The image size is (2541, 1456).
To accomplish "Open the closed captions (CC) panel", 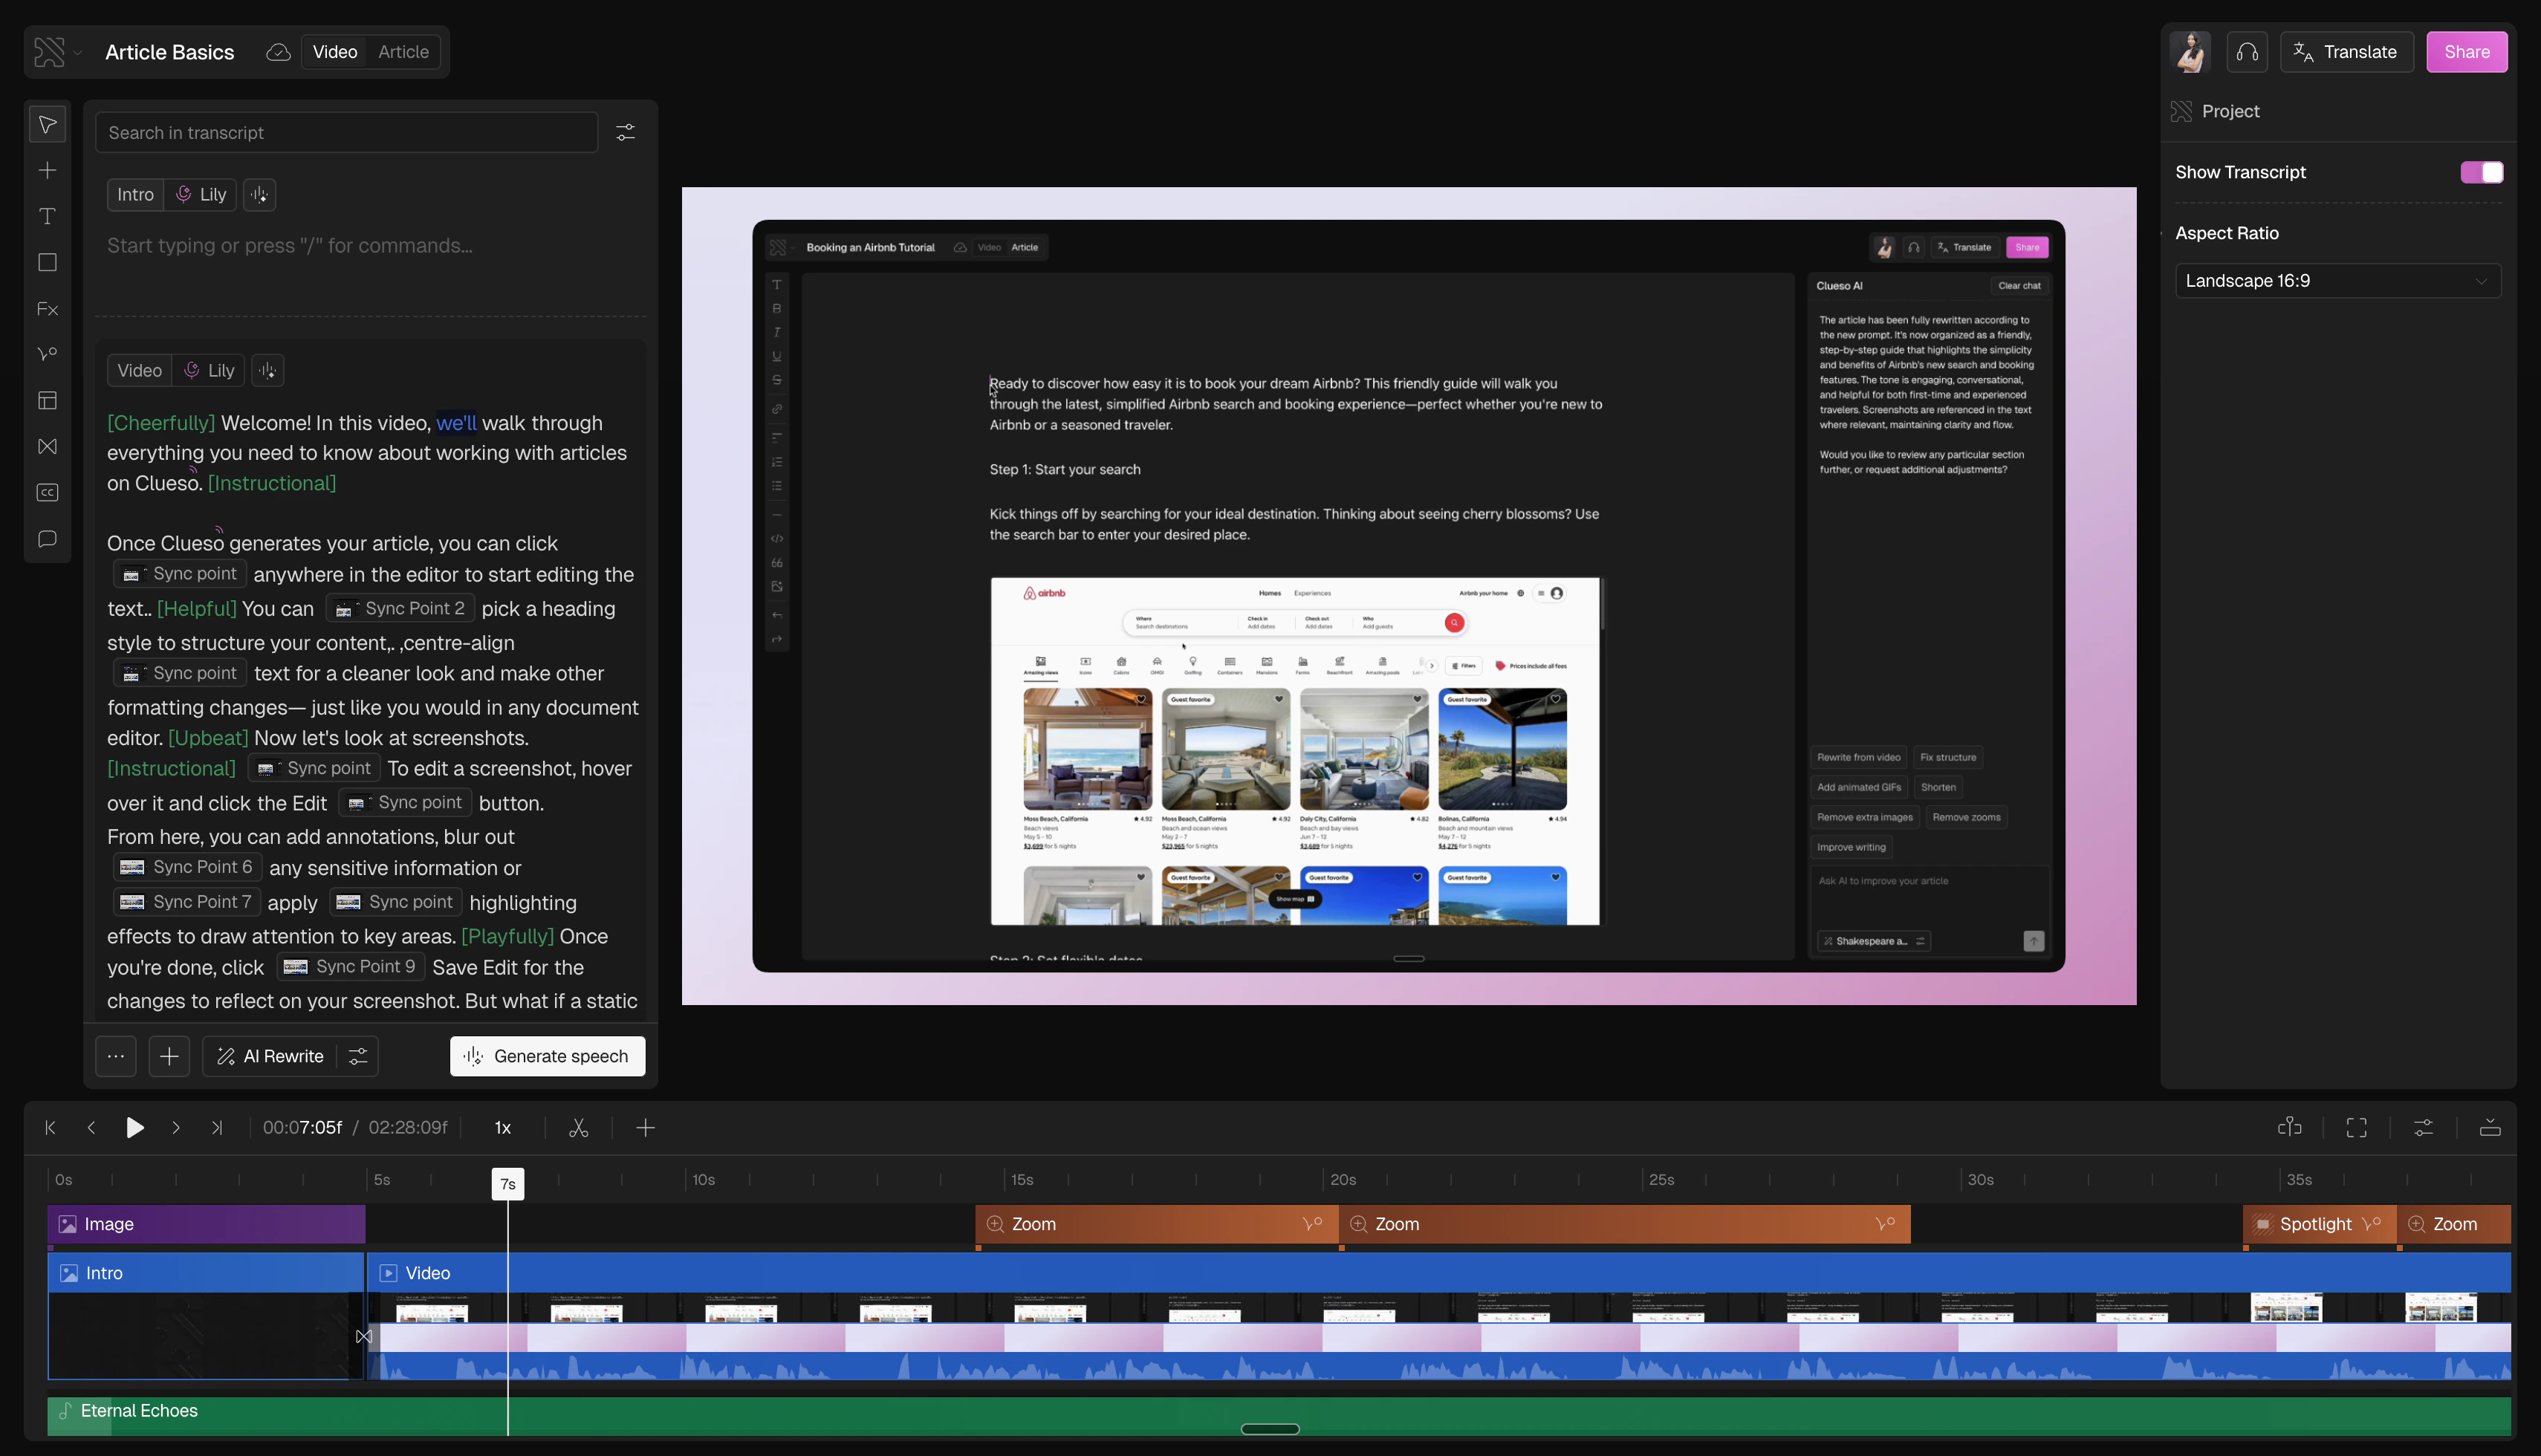I will click(x=47, y=493).
